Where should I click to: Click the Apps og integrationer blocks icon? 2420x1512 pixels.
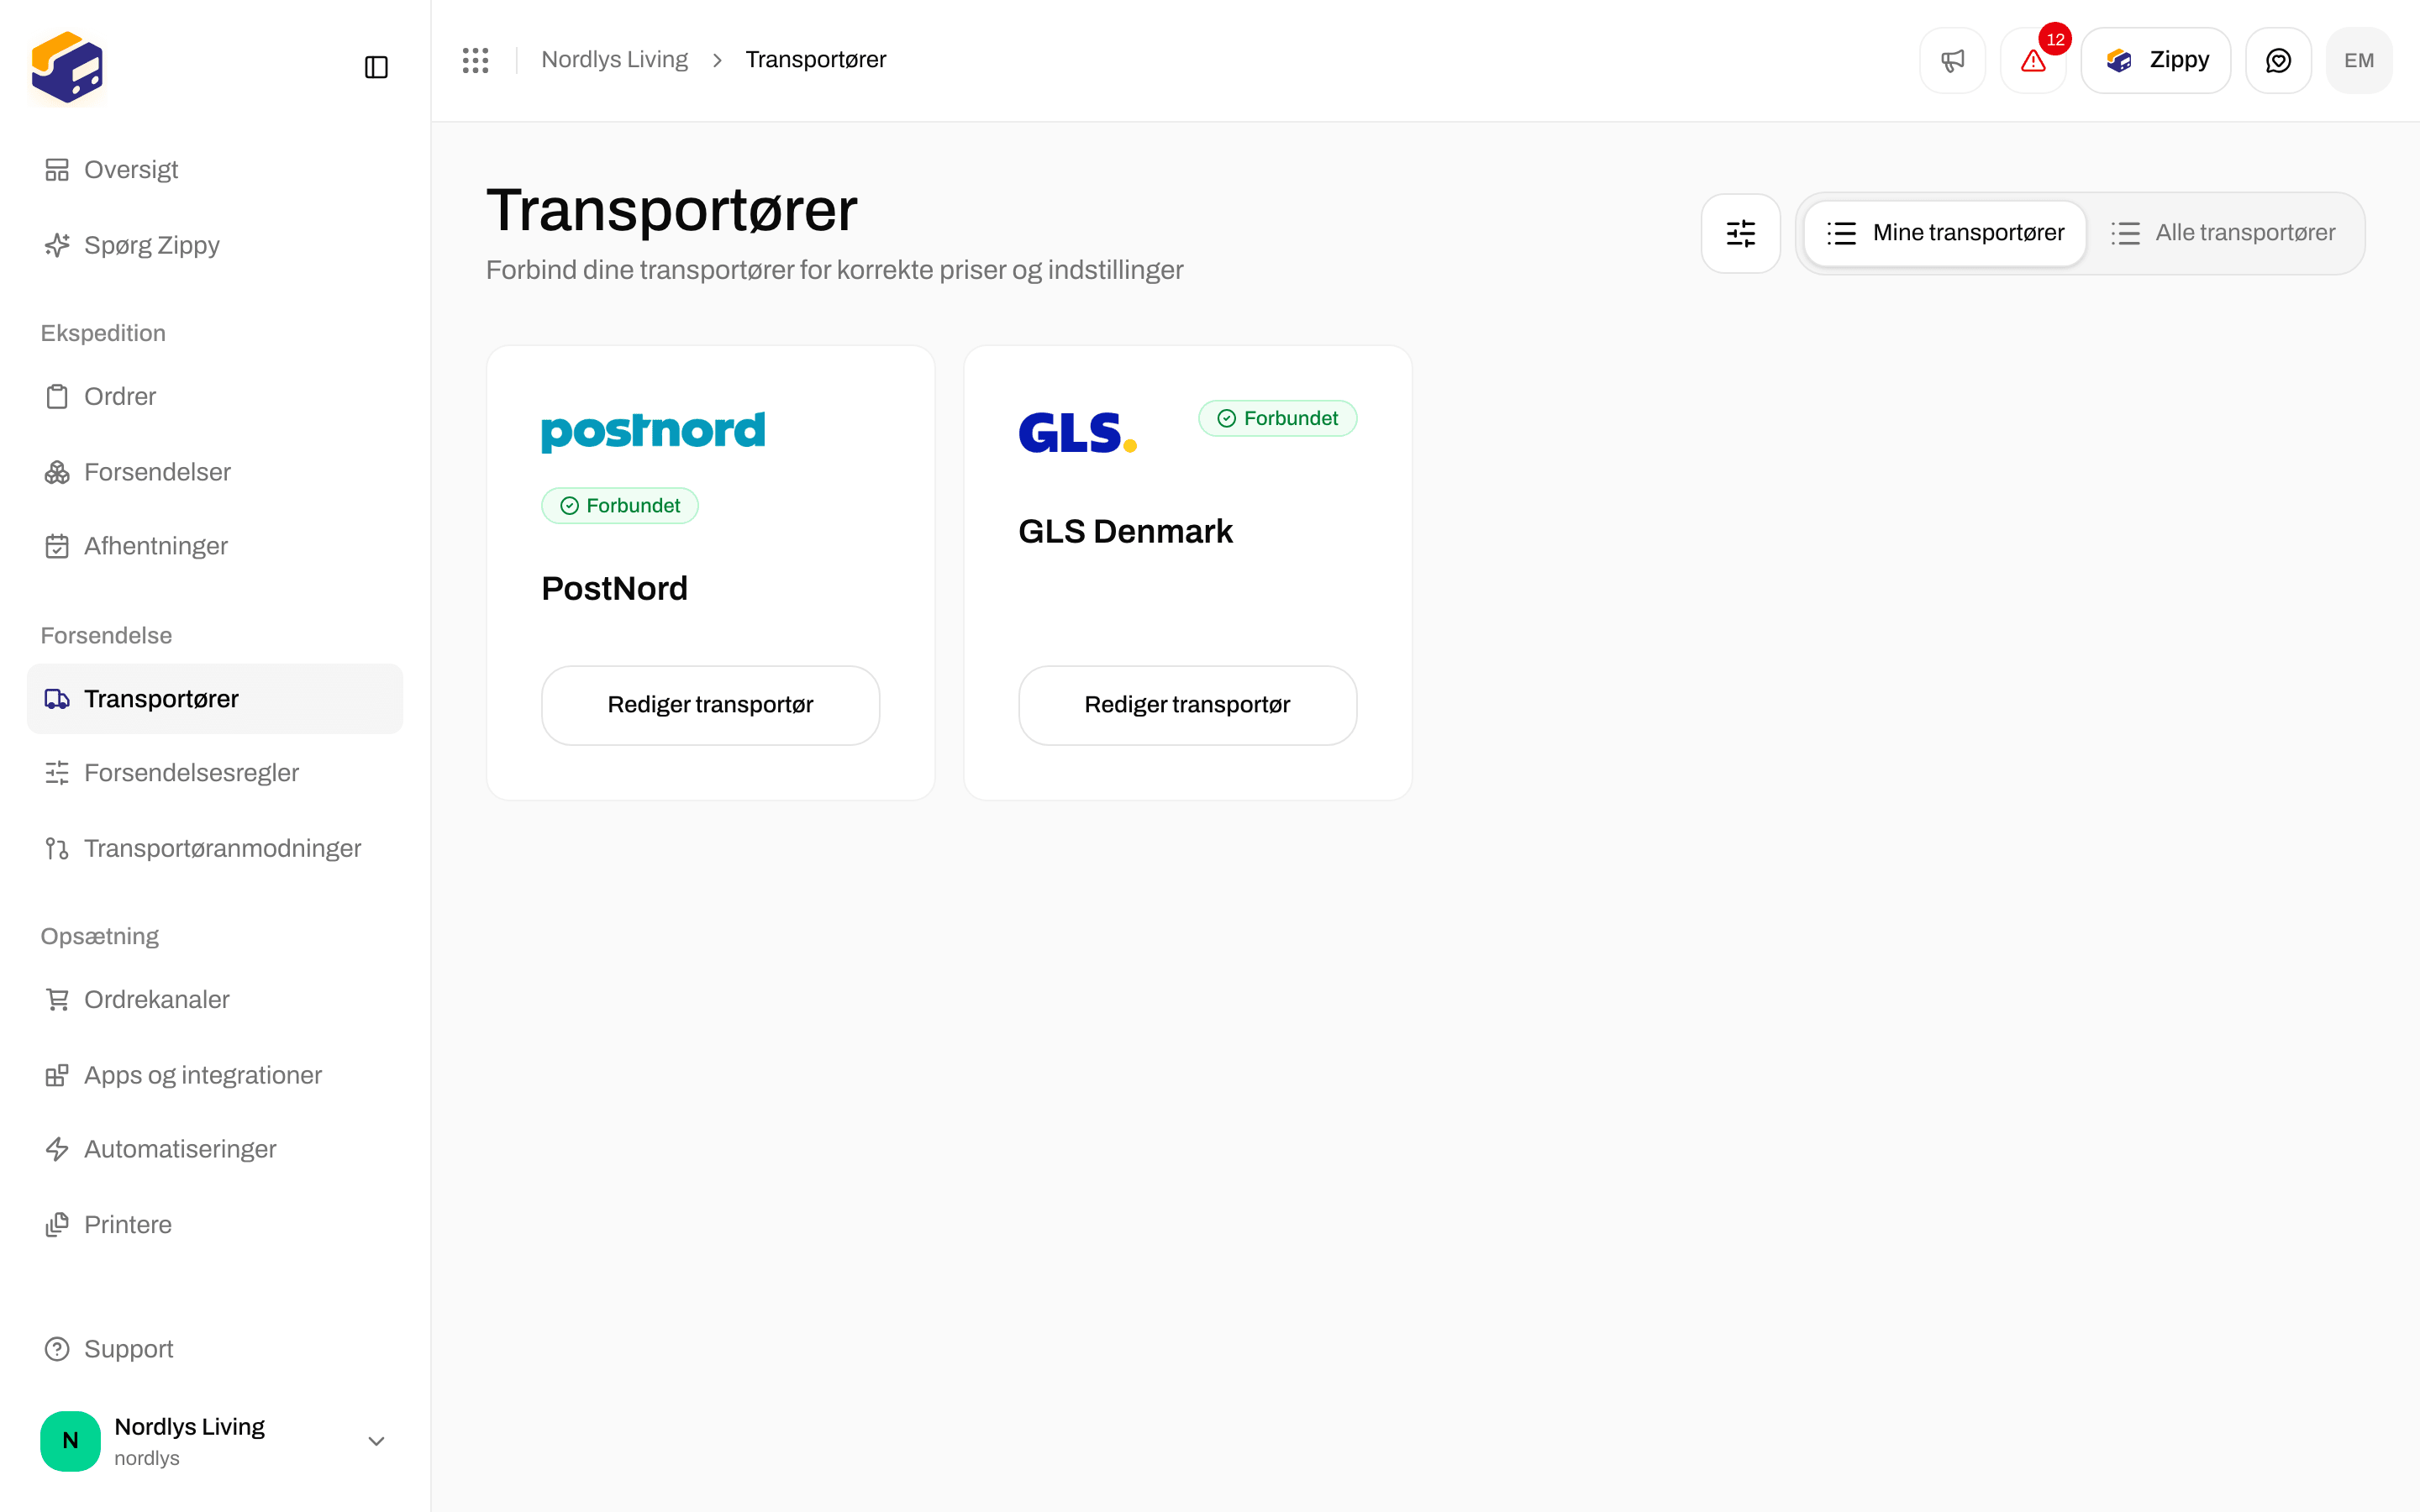click(57, 1075)
